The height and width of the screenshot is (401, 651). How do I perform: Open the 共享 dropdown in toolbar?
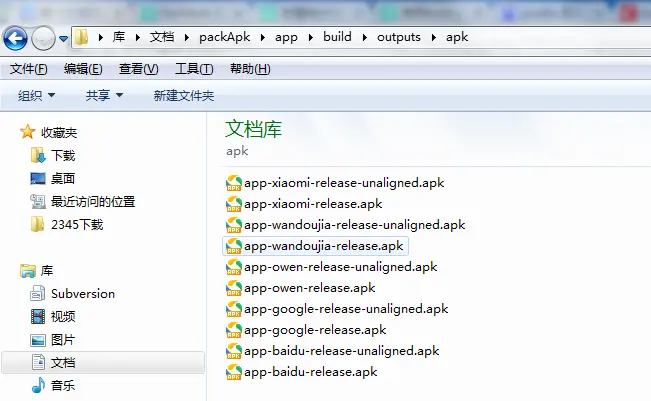[x=104, y=96]
